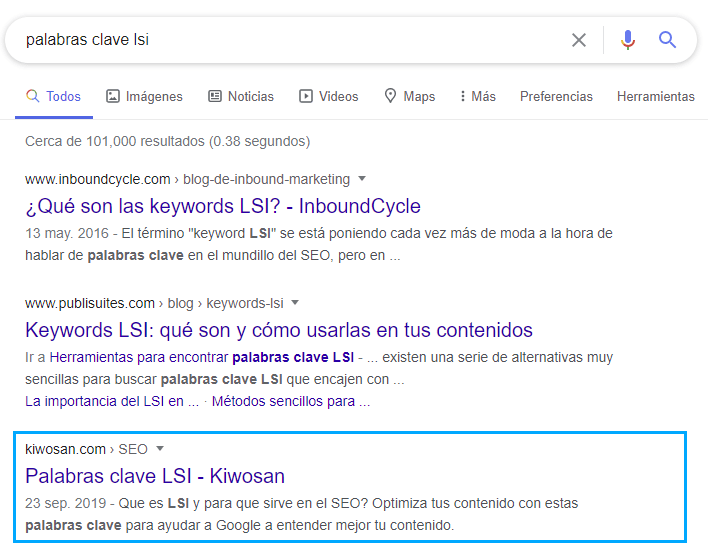Click the kiwosan.com › SEO breadcrumb

[x=86, y=449]
